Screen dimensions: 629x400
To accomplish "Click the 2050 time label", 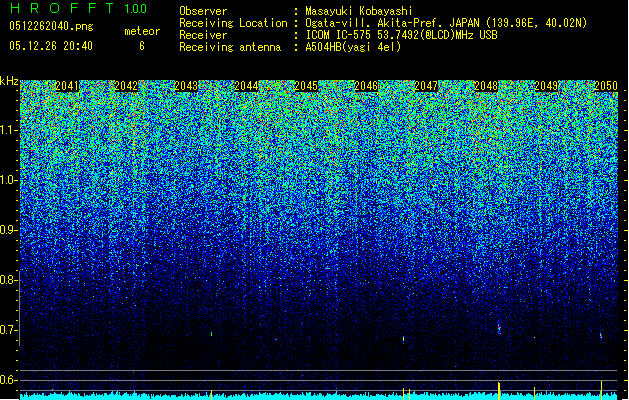I will [x=606, y=86].
